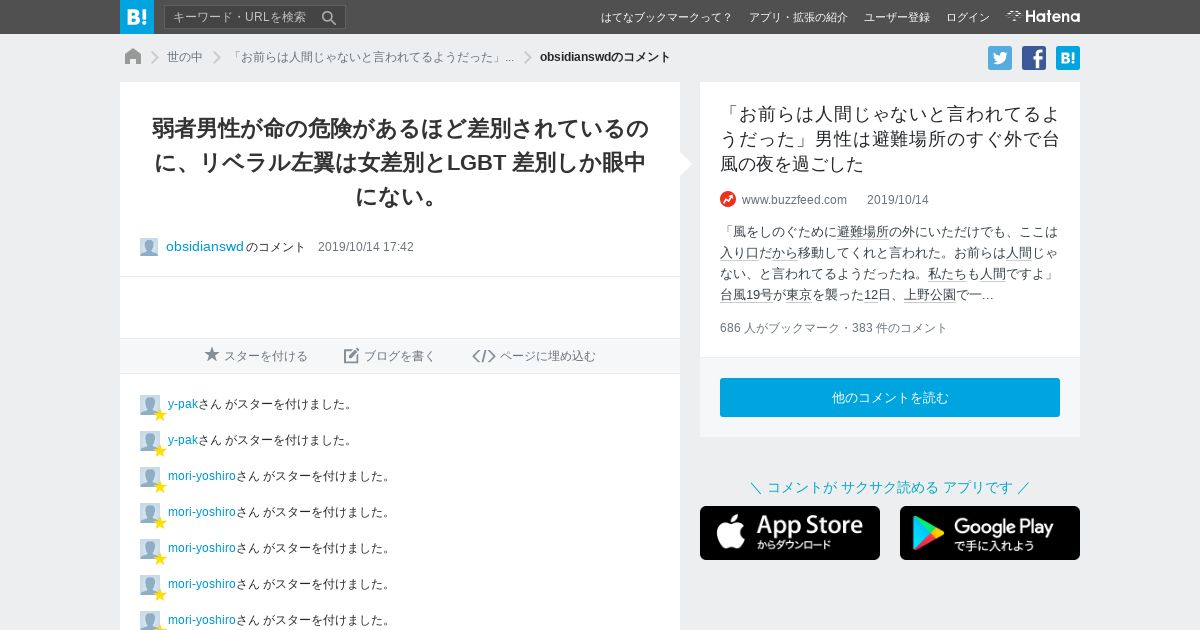Click obsidianswd avatar image

[149, 247]
